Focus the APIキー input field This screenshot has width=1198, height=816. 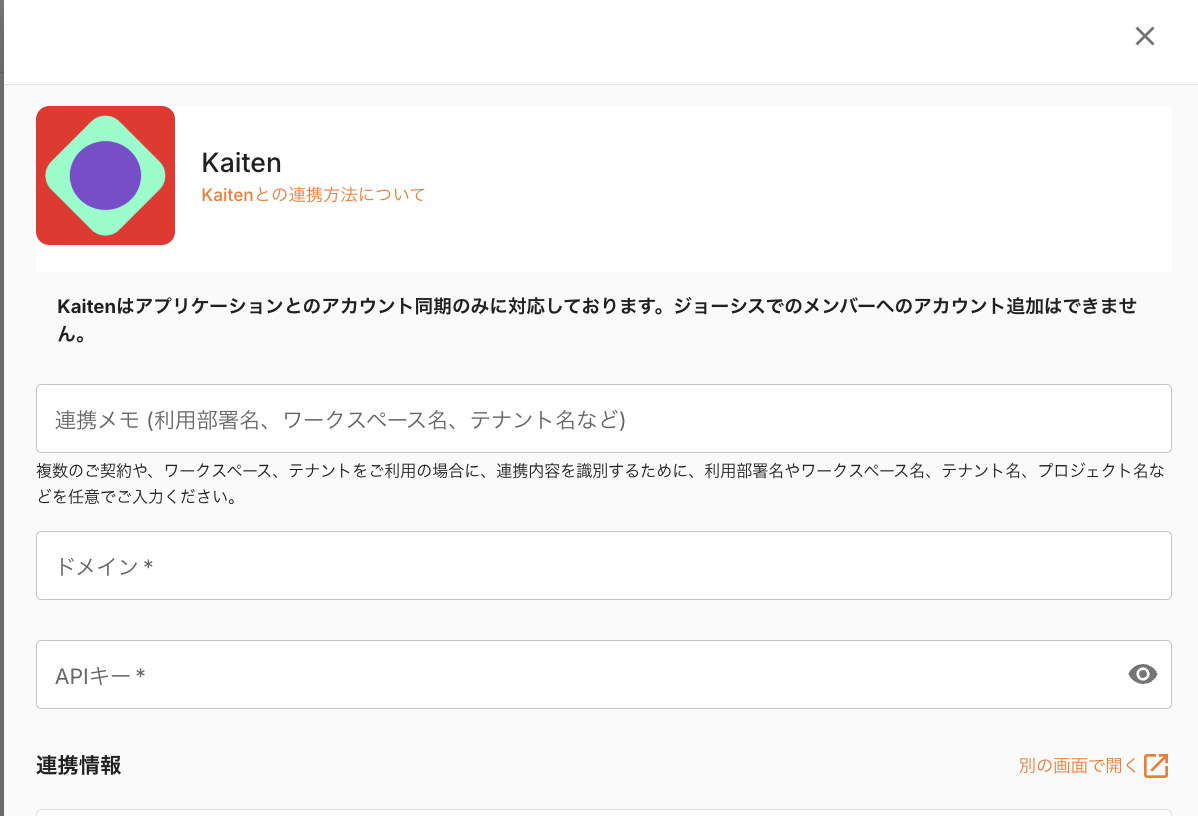coord(580,675)
